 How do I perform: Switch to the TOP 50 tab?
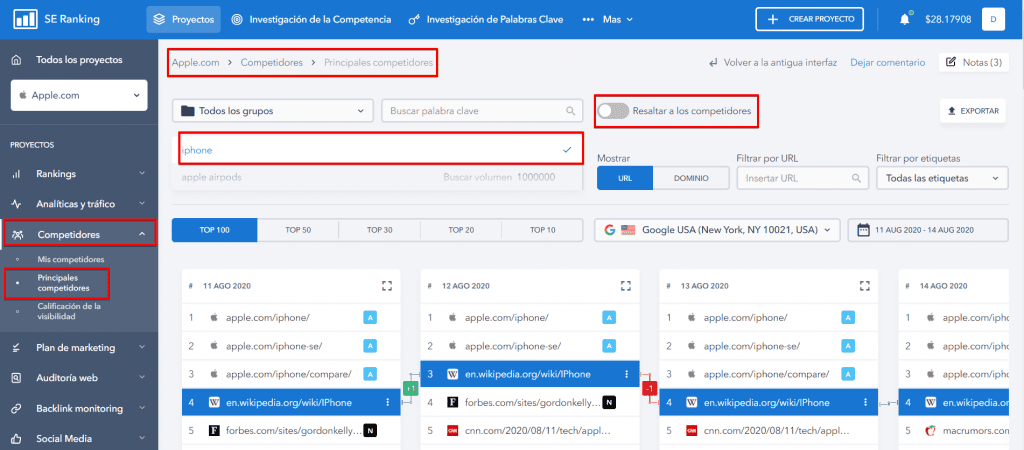tap(298, 230)
